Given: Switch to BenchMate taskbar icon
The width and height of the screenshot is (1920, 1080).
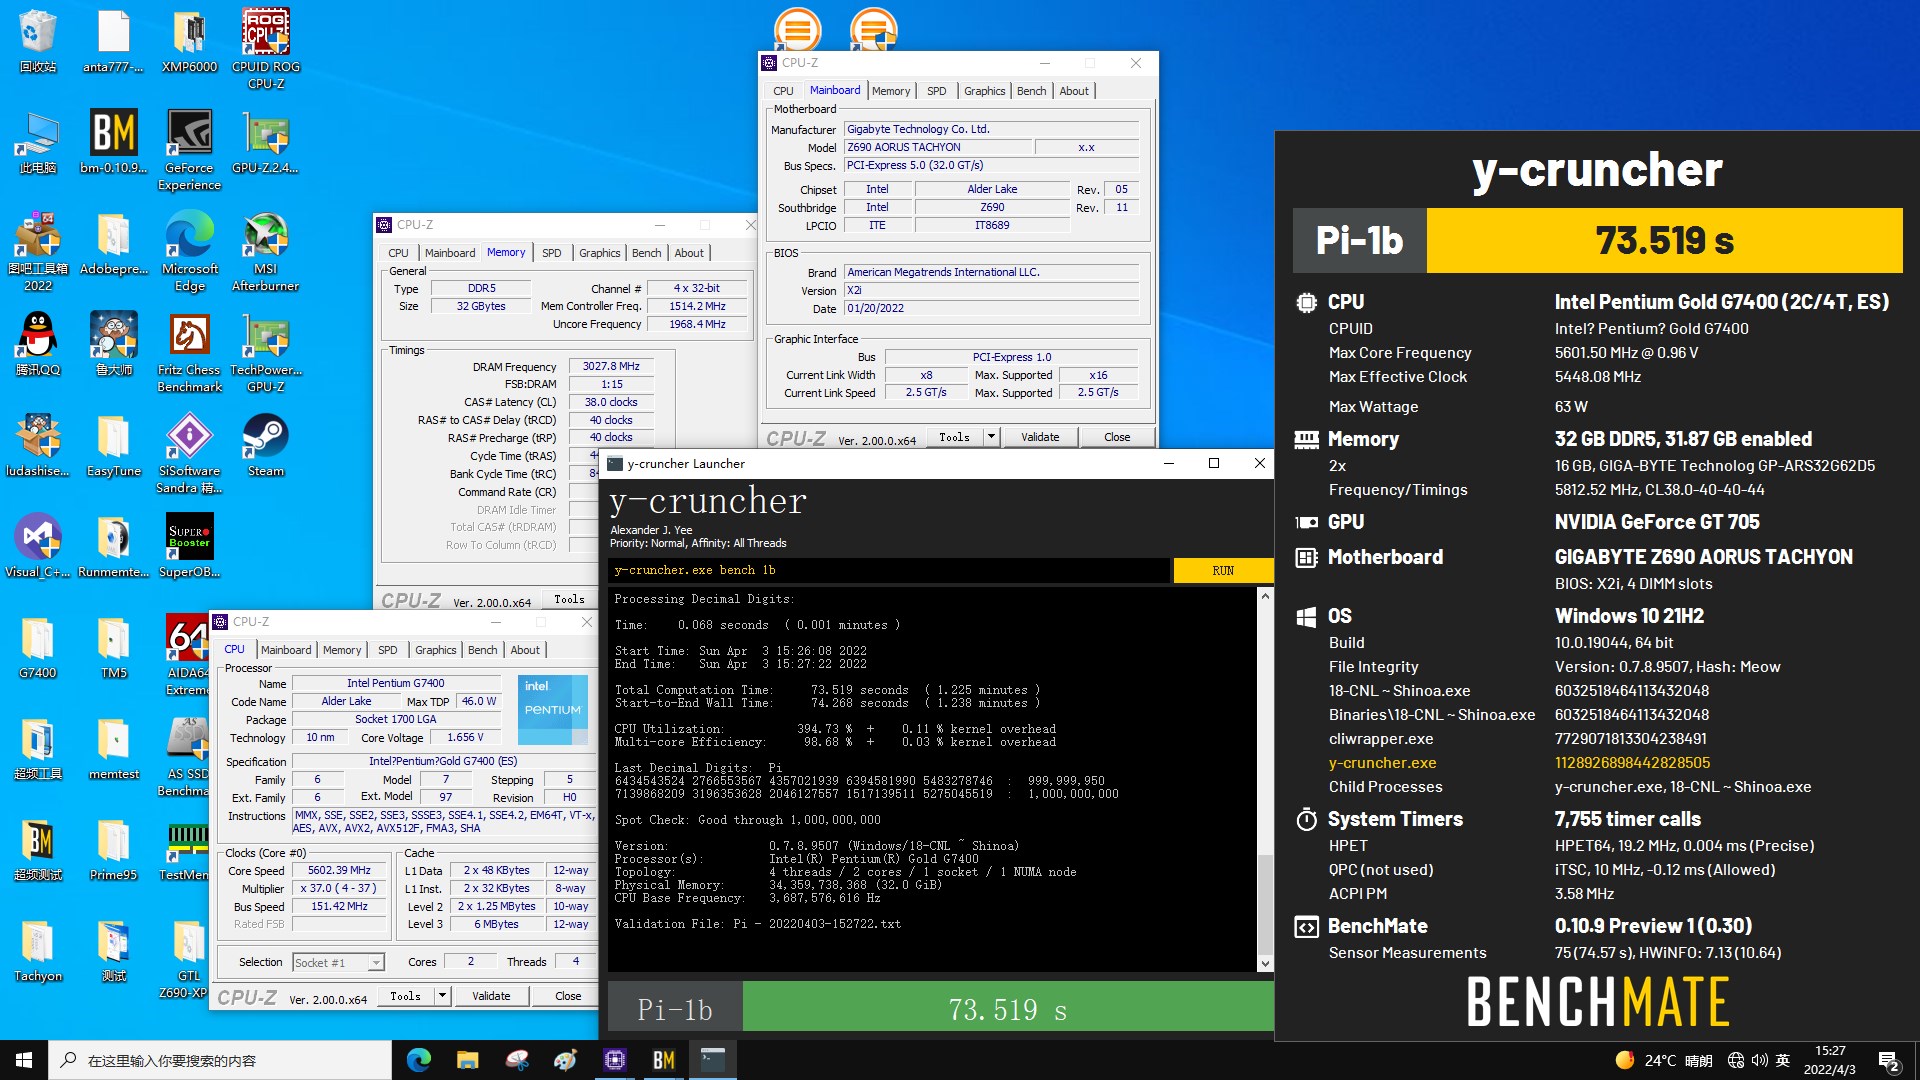Looking at the screenshot, I should click(664, 1060).
